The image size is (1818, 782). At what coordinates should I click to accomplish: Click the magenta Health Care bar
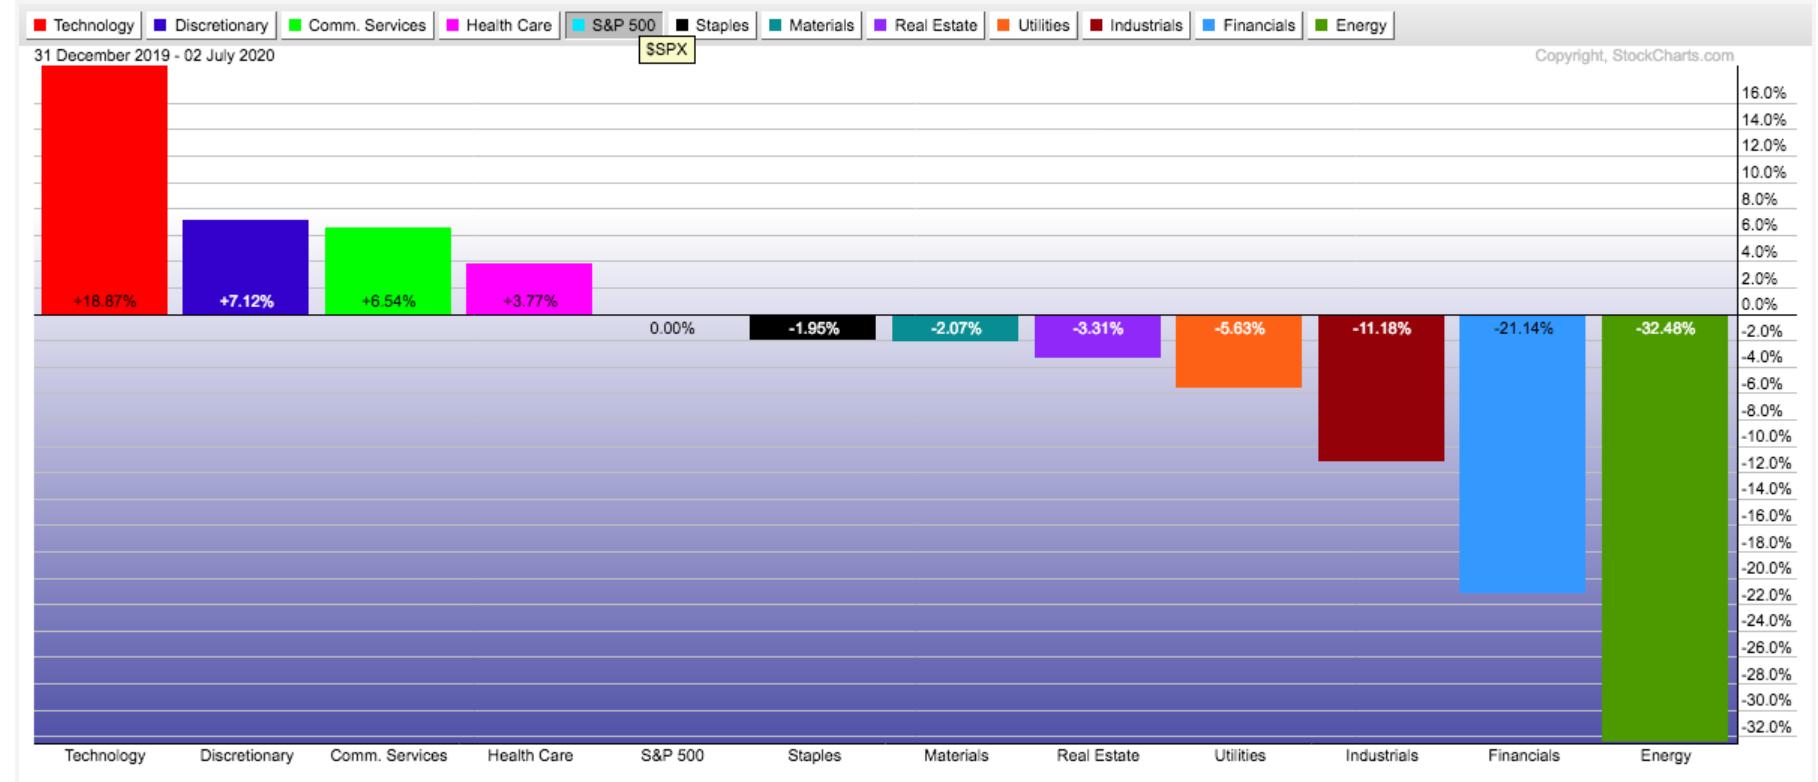pyautogui.click(x=529, y=289)
